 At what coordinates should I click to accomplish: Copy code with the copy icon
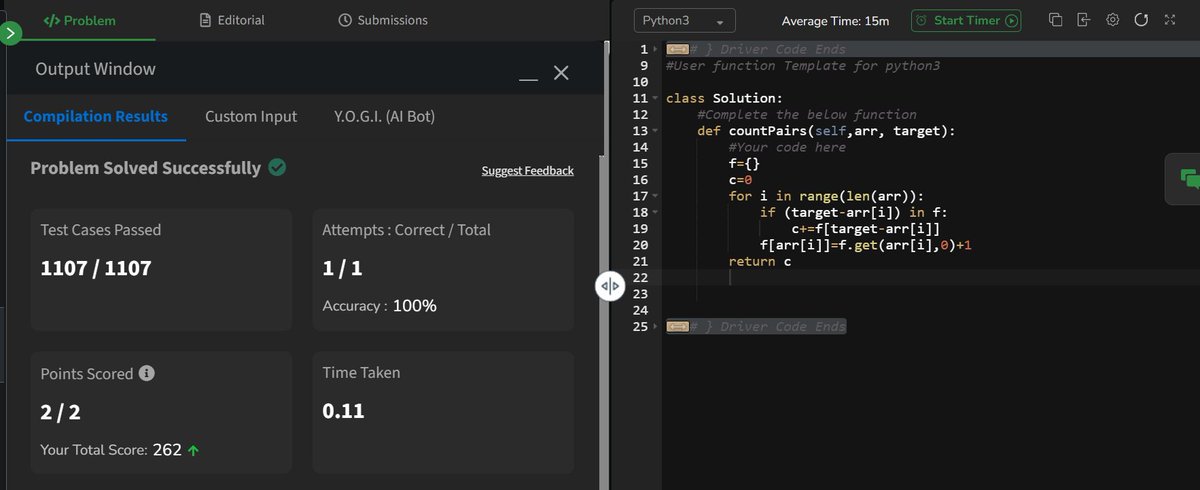tap(1056, 20)
